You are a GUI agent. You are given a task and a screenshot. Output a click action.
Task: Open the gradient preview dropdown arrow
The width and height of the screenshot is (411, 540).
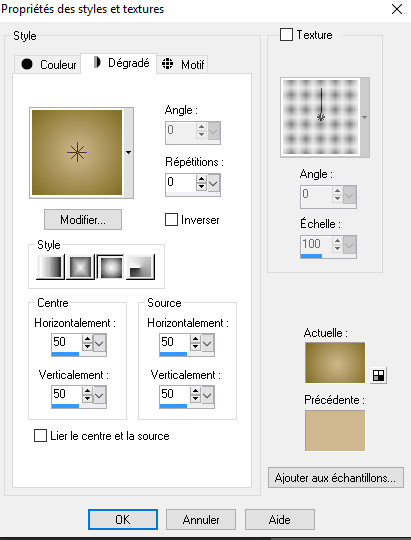tap(129, 153)
